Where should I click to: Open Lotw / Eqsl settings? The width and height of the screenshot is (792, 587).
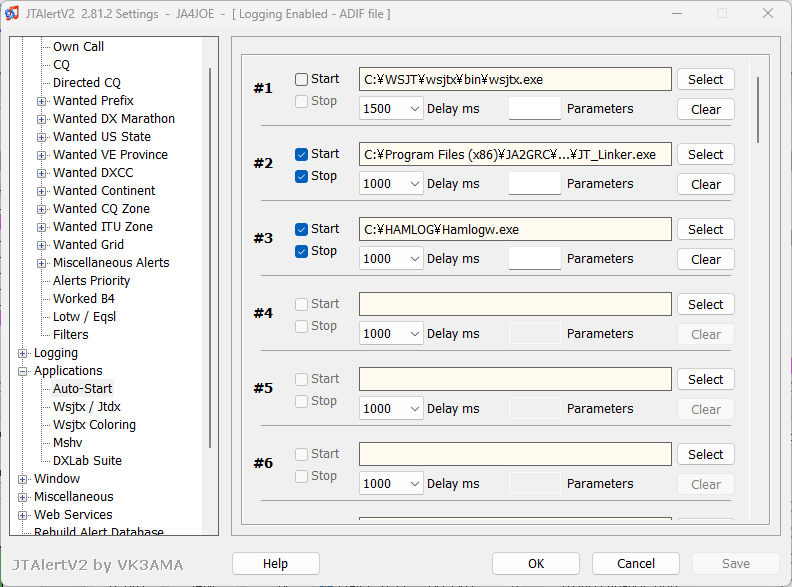tap(84, 317)
